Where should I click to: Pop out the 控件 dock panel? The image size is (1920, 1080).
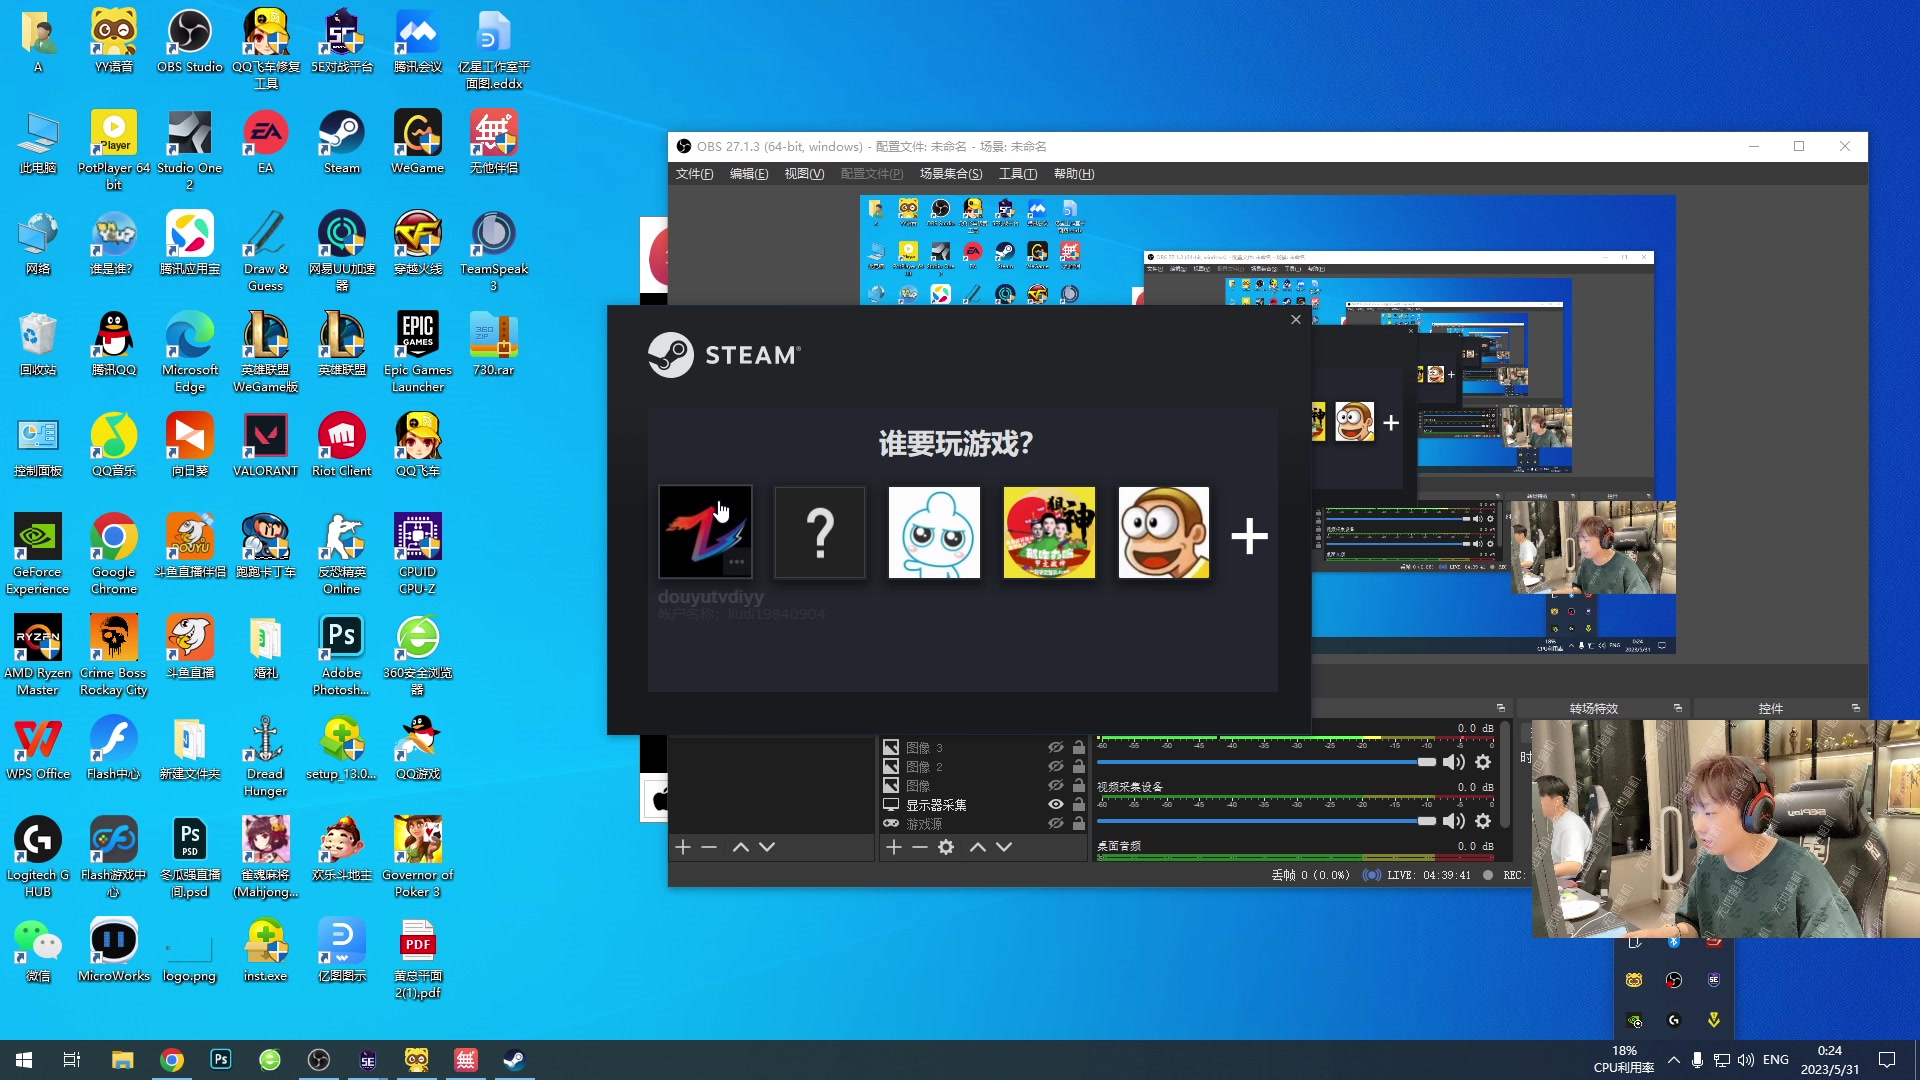[1856, 708]
